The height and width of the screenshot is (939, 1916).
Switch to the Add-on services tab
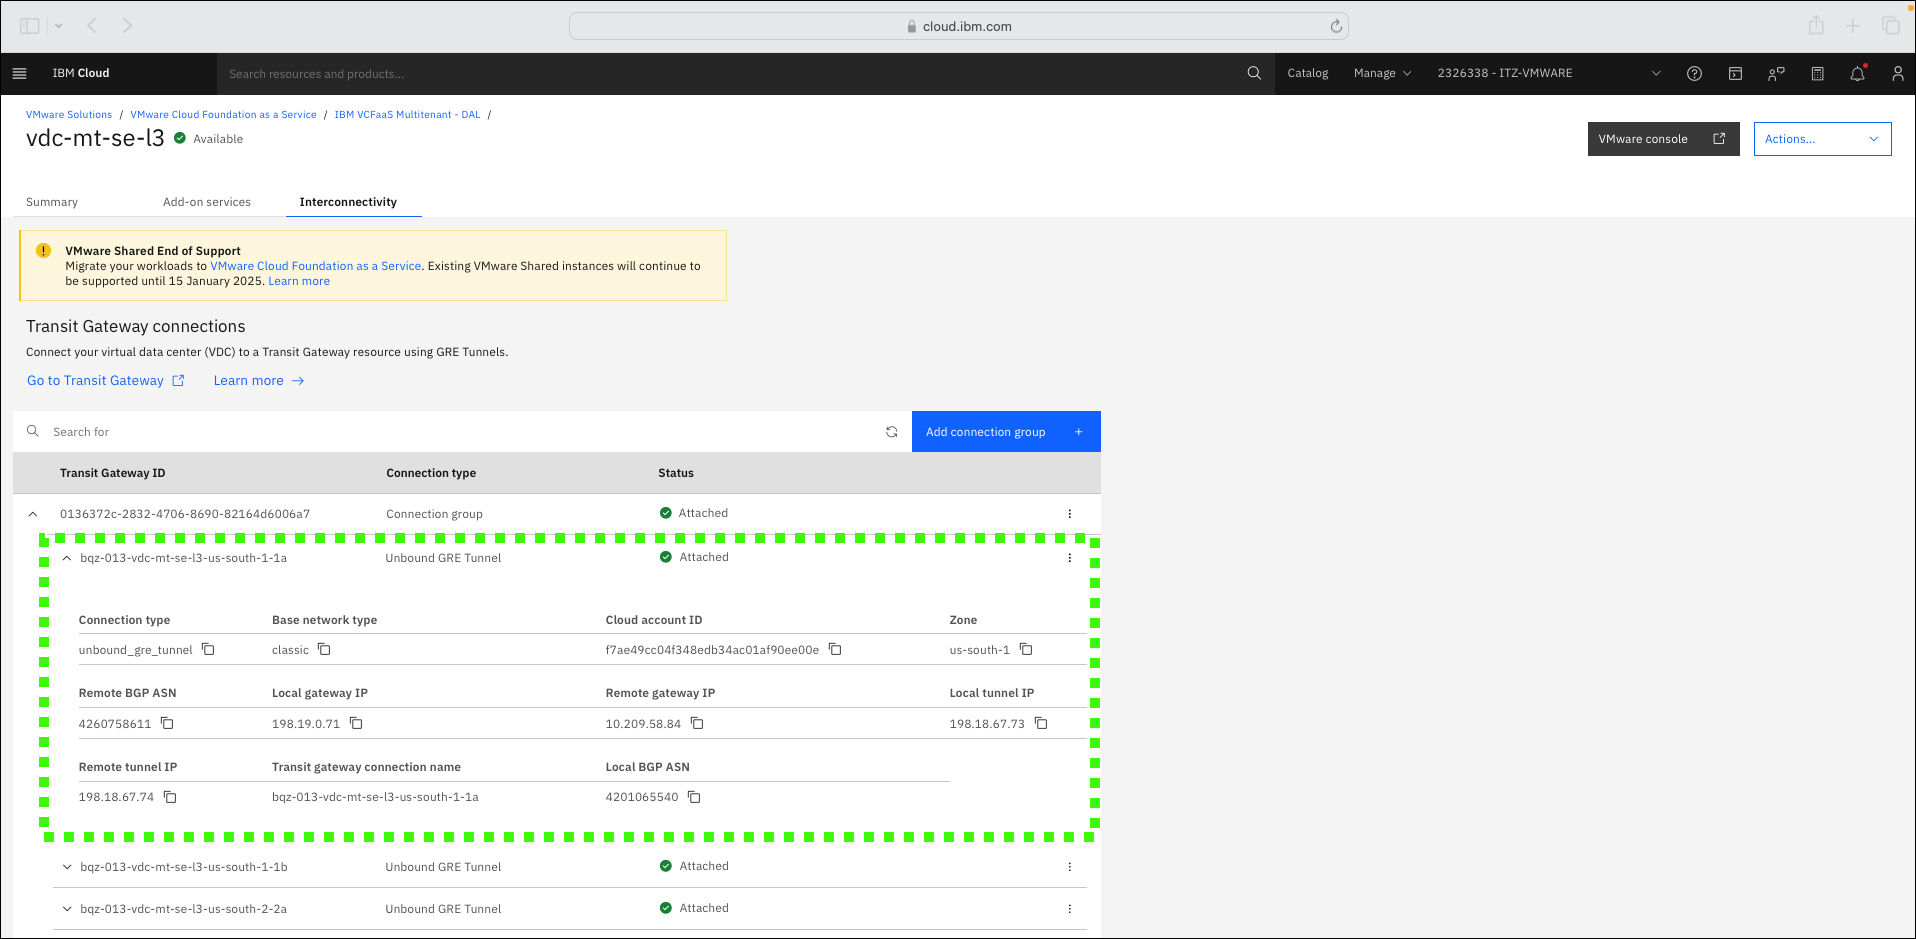pyautogui.click(x=207, y=202)
